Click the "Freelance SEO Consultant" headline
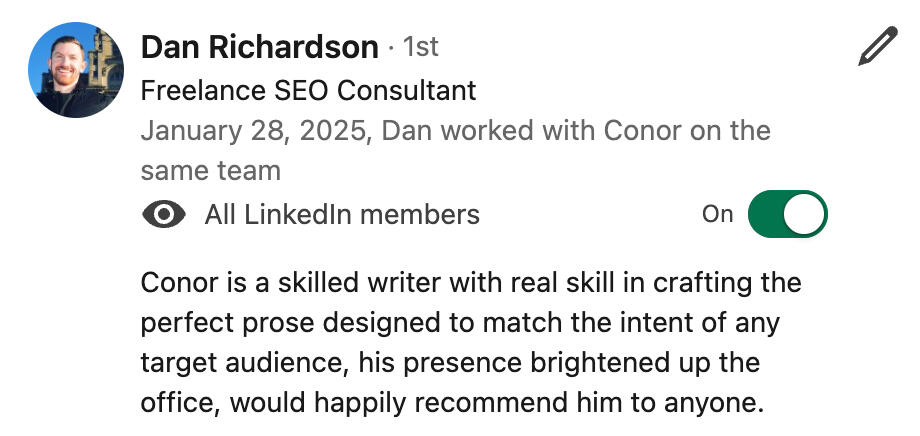Viewport: 920px width, 436px height. coord(308,91)
